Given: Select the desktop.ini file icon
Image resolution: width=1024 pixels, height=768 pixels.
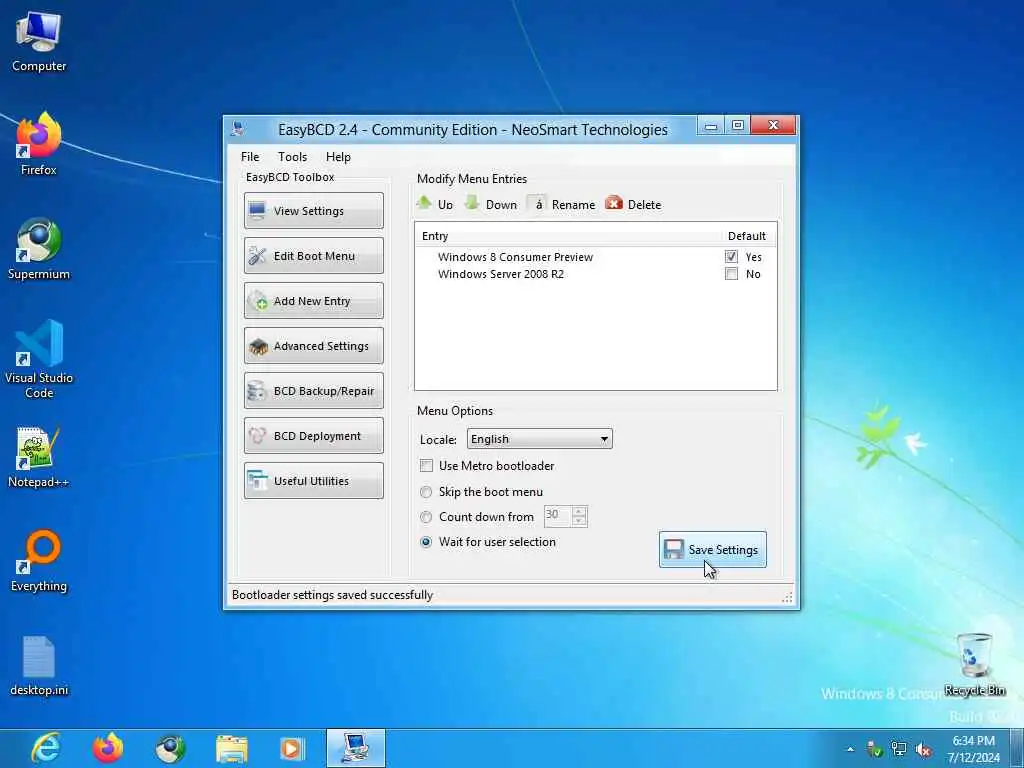Looking at the screenshot, I should [x=39, y=665].
